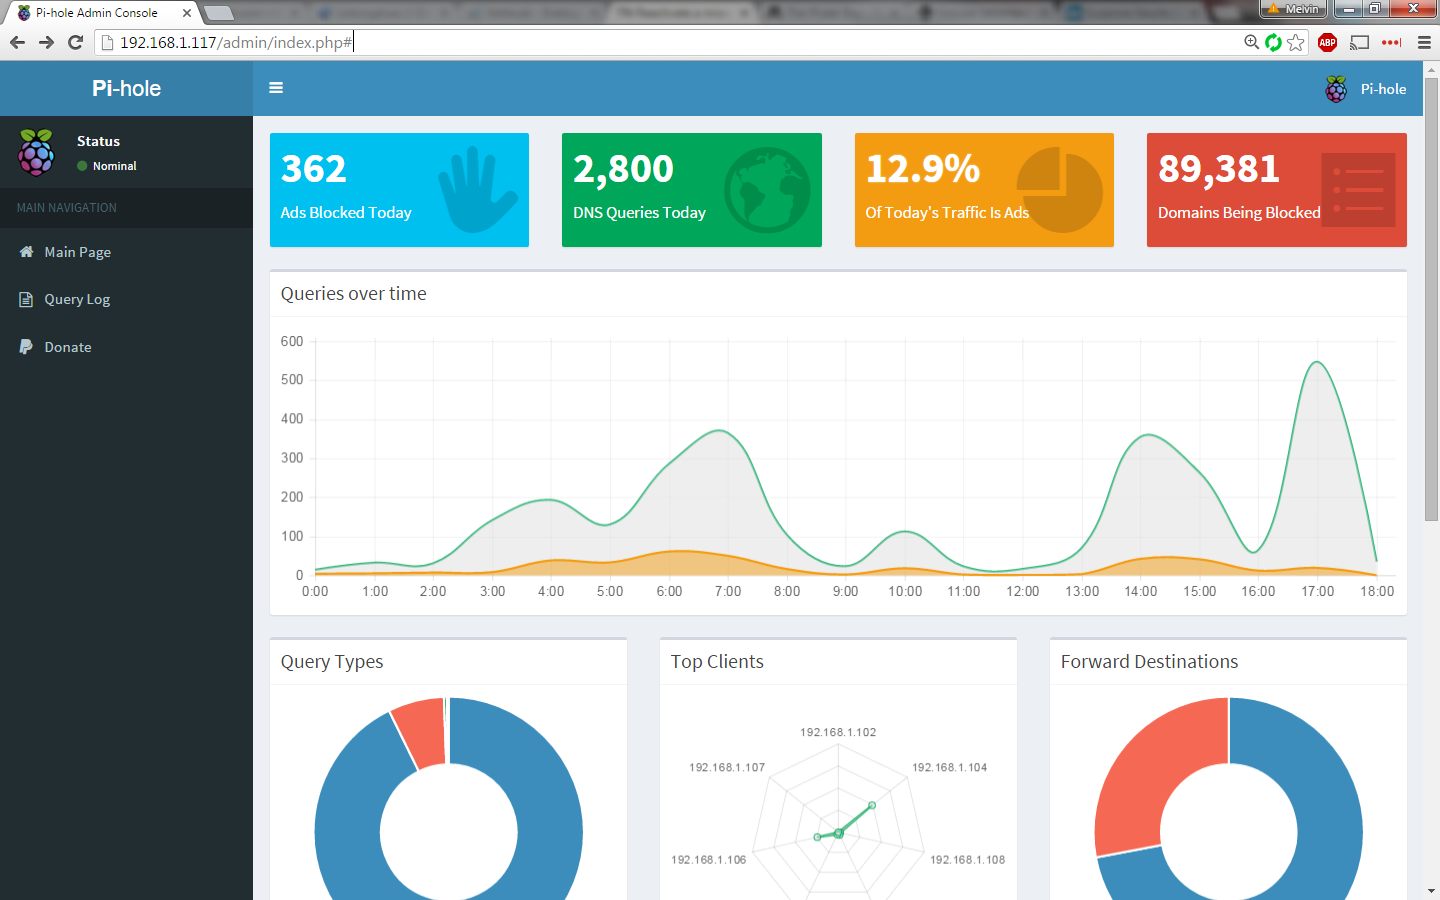Click the Status label in sidebar
Viewport: 1440px width, 900px height.
pos(98,141)
